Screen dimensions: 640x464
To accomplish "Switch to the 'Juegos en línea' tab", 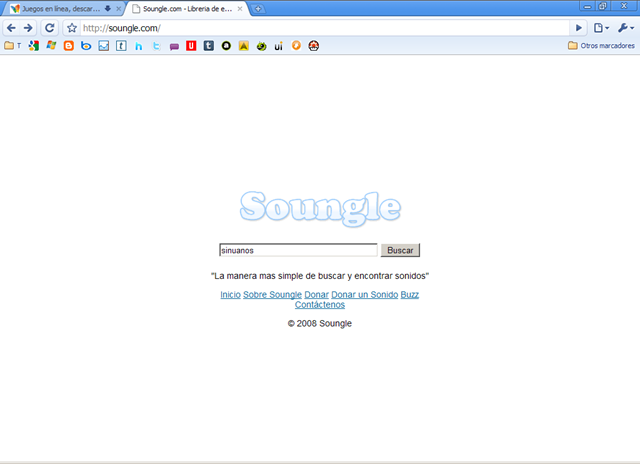I will pos(61,9).
